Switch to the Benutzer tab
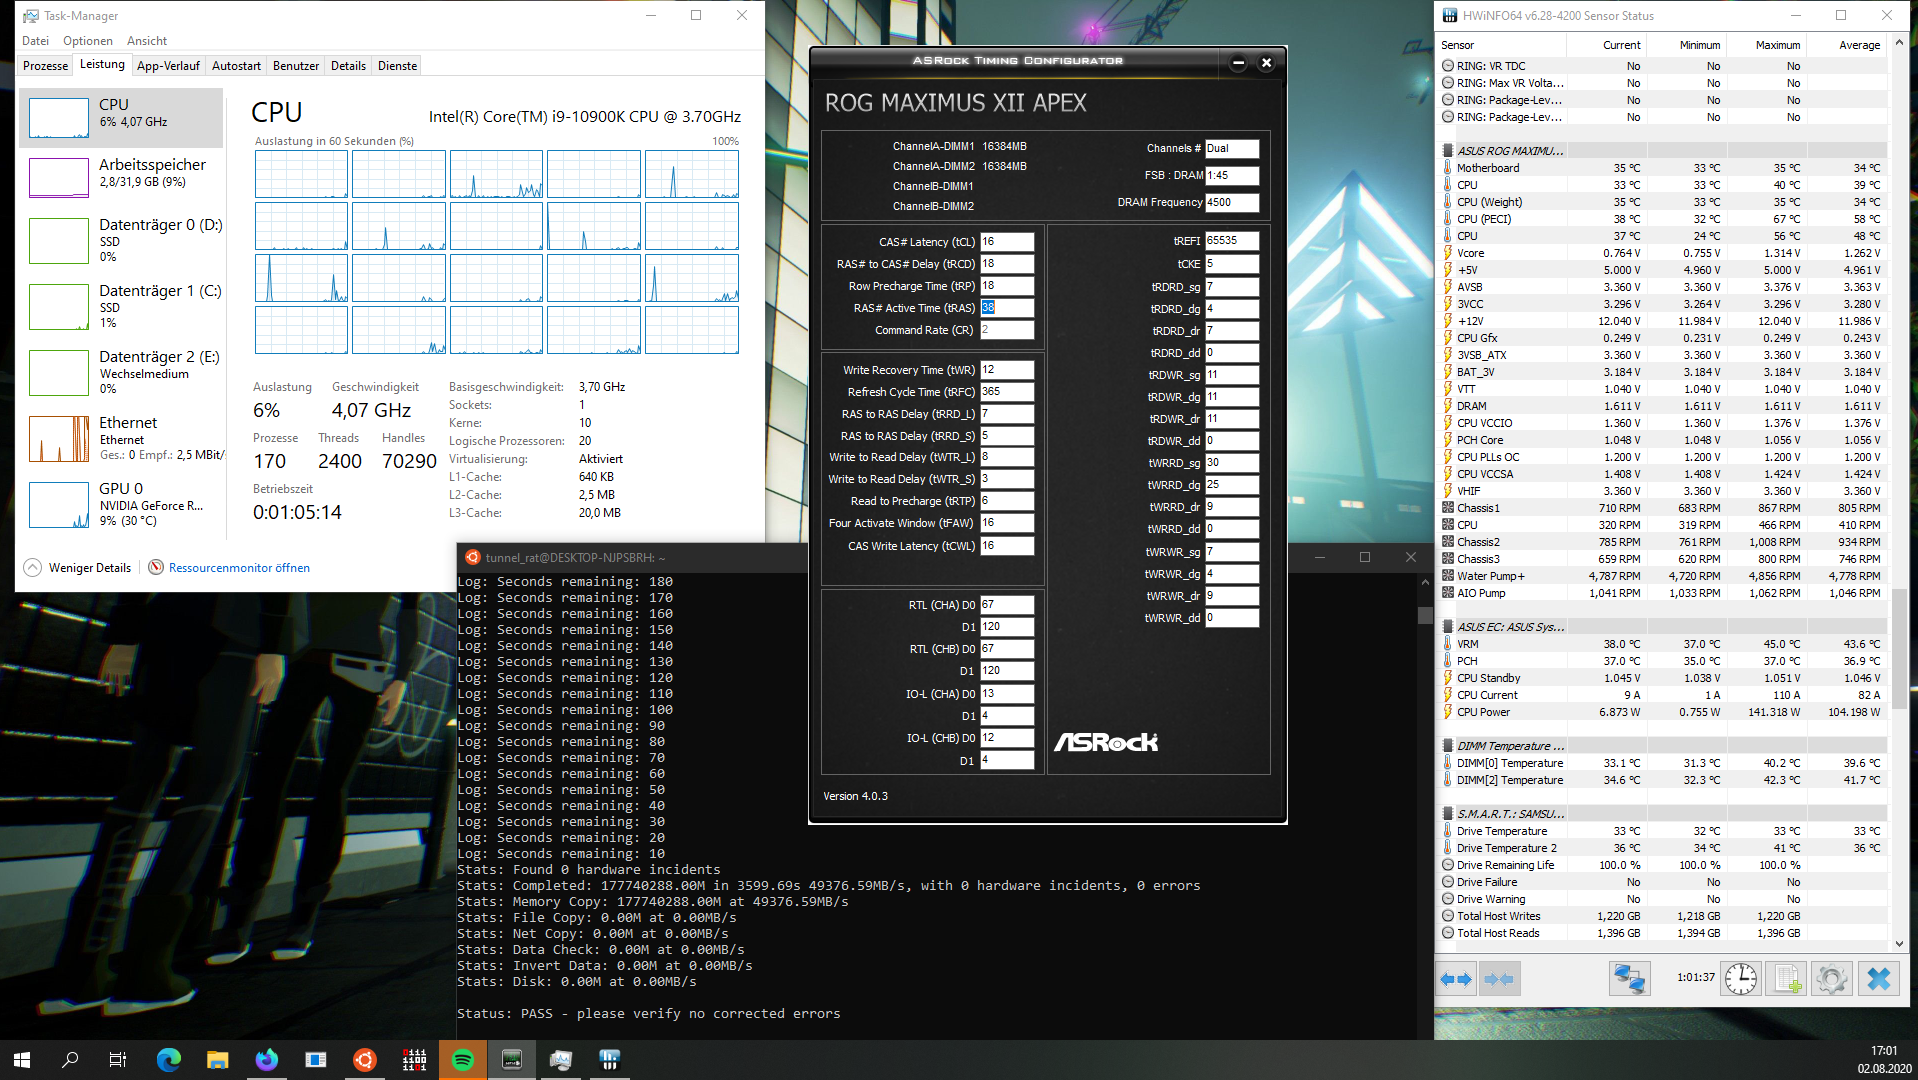The image size is (1918, 1080). [x=296, y=66]
